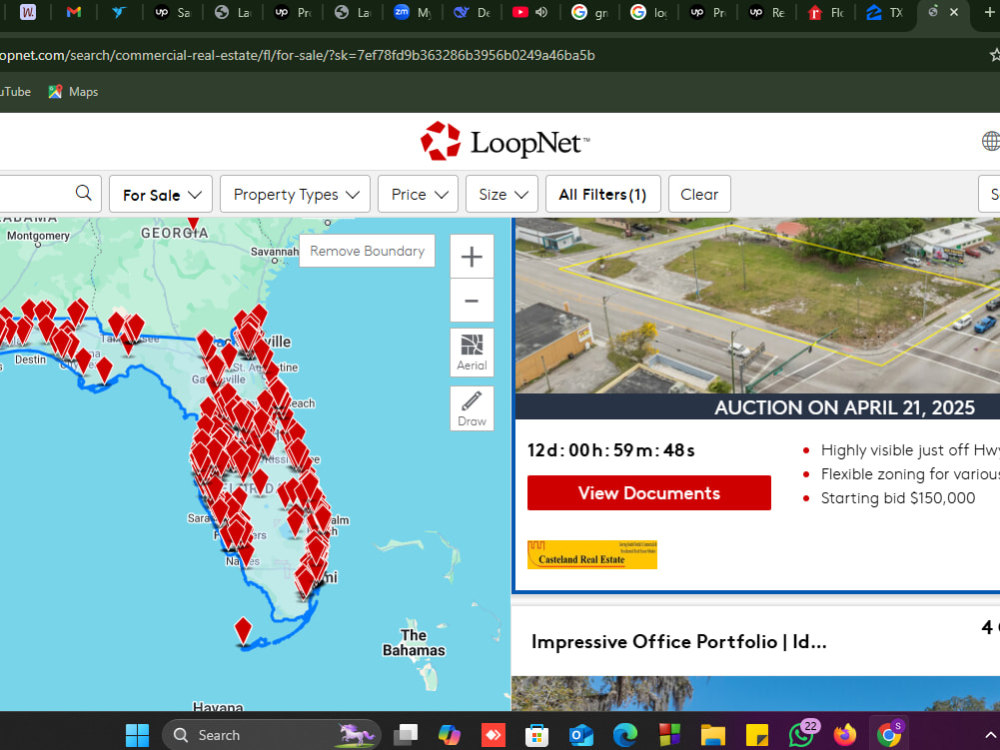Open All Filters (1)
This screenshot has height=750, width=1000.
603,195
